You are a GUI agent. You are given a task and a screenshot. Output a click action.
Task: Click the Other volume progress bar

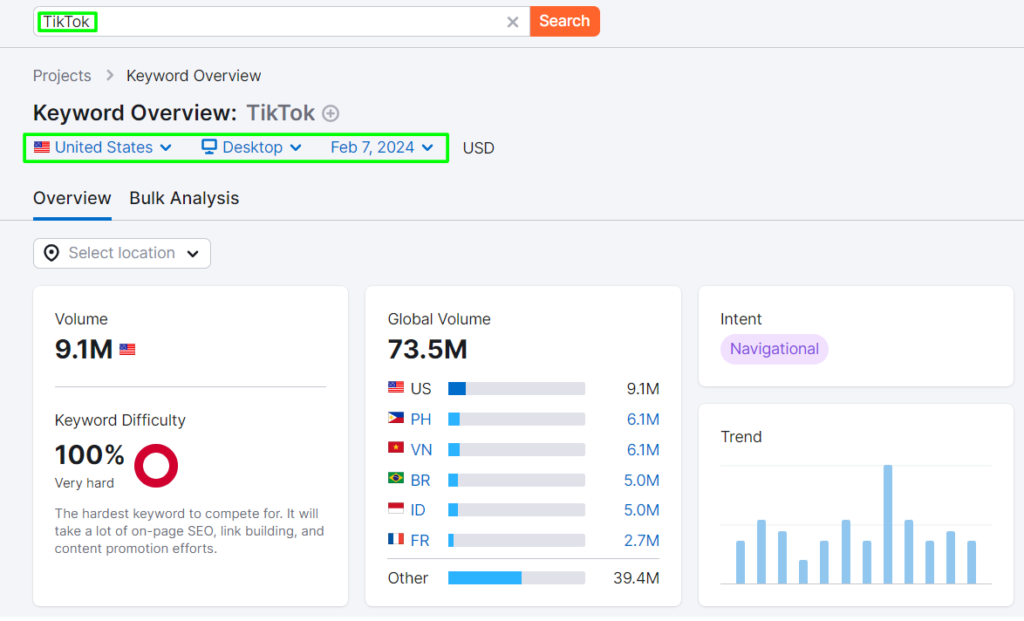[x=517, y=578]
